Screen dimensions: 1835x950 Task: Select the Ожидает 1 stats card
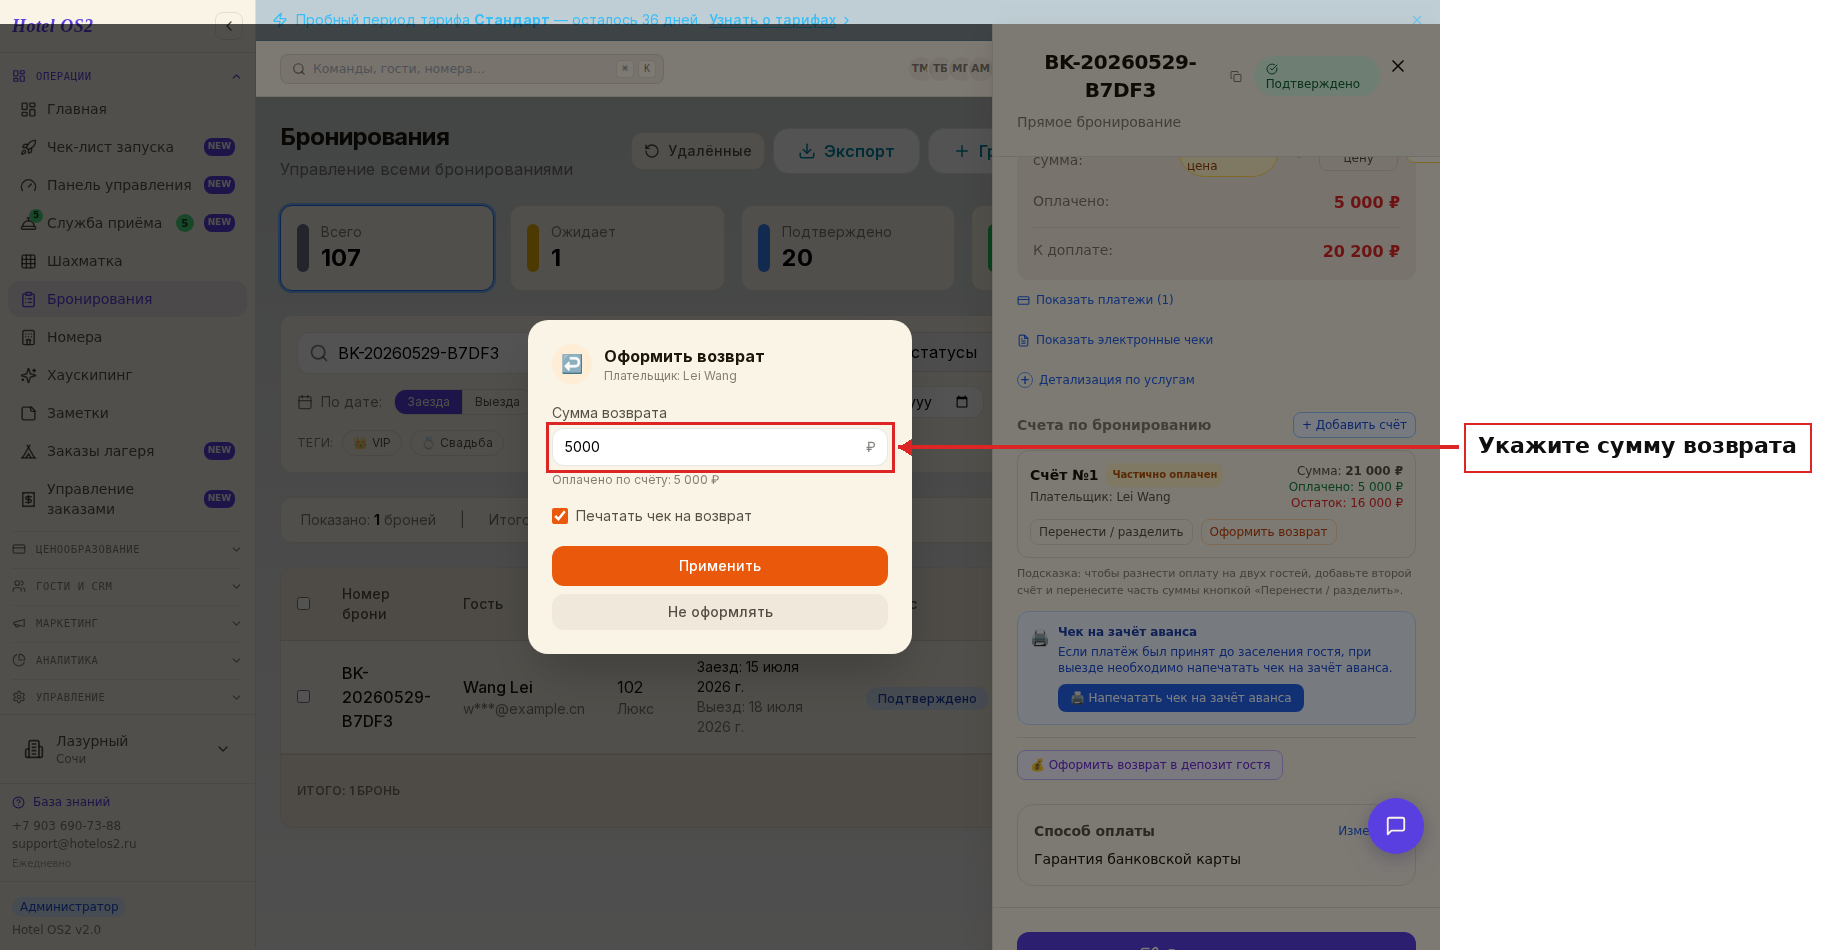(617, 248)
